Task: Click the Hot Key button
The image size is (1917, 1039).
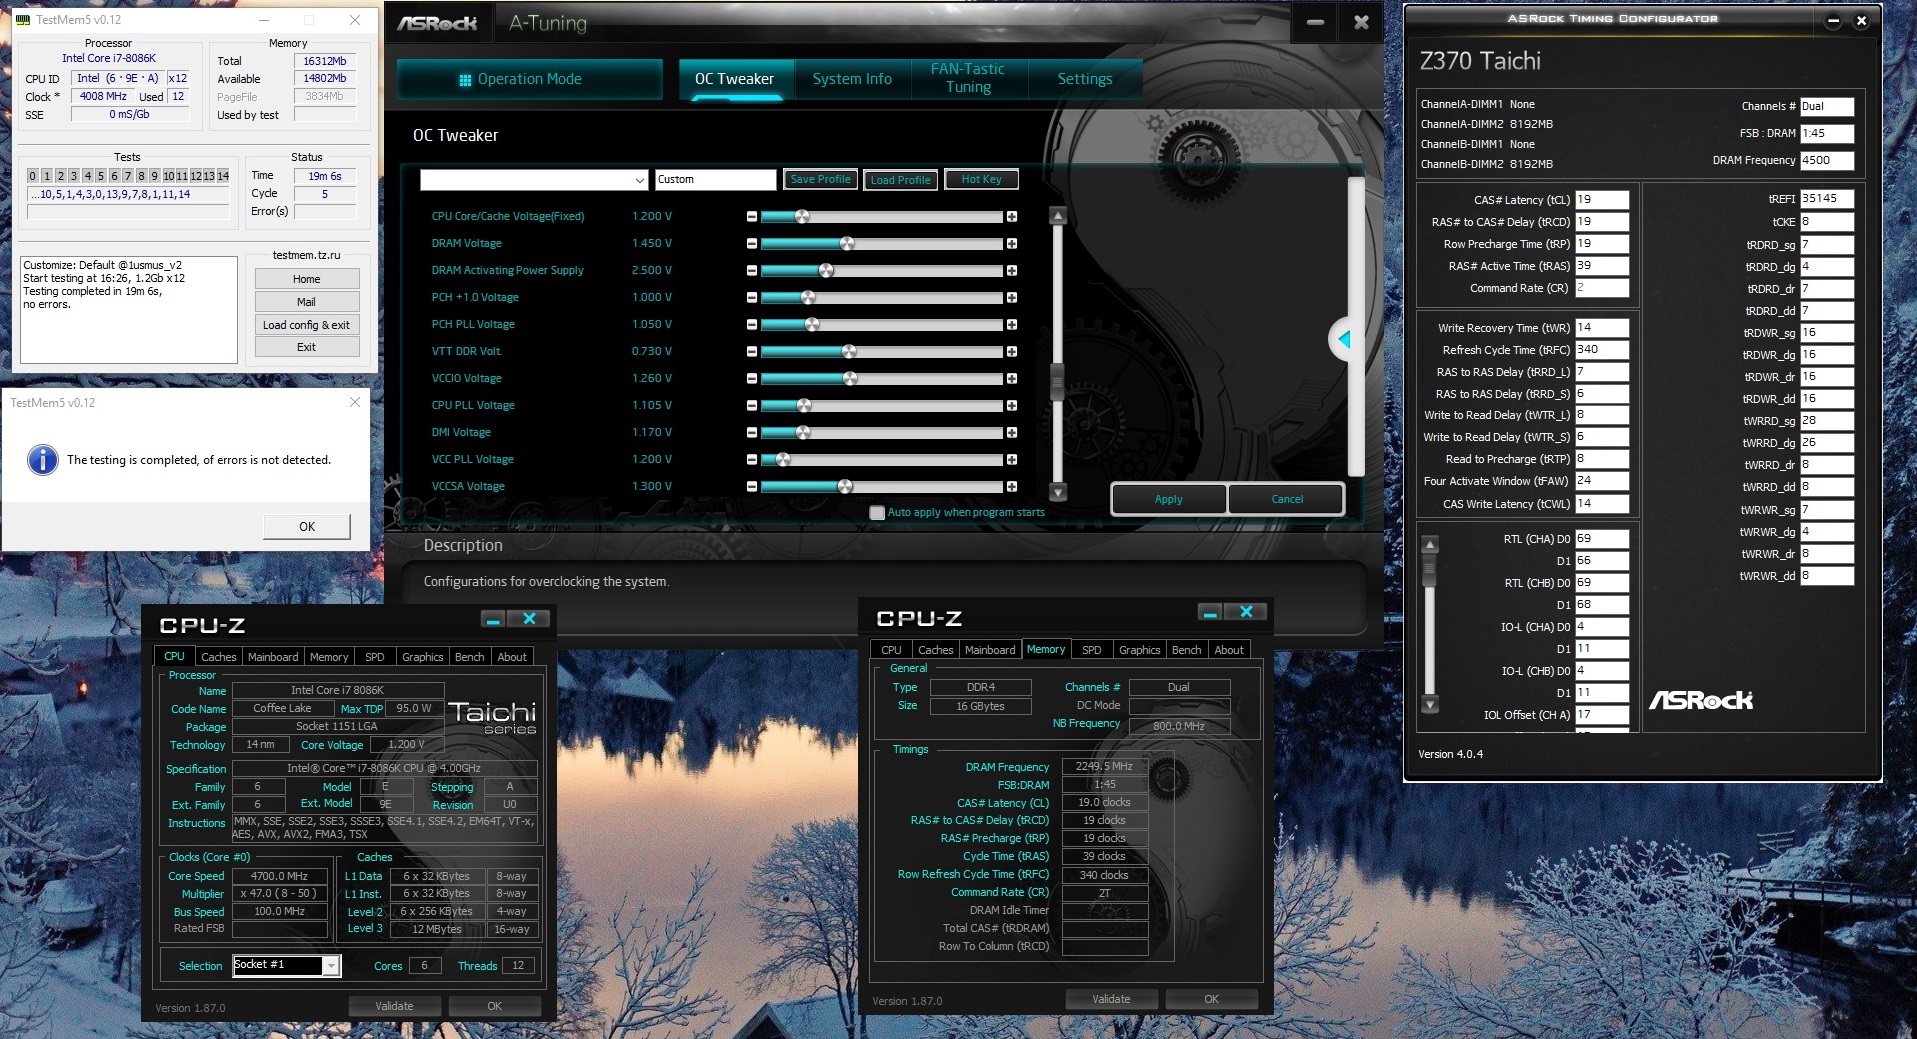Action: pyautogui.click(x=981, y=179)
